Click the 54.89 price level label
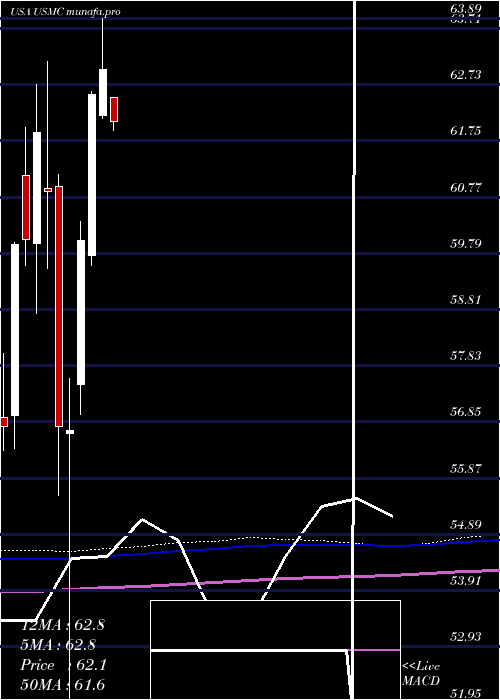500x700 pixels. coord(466,525)
